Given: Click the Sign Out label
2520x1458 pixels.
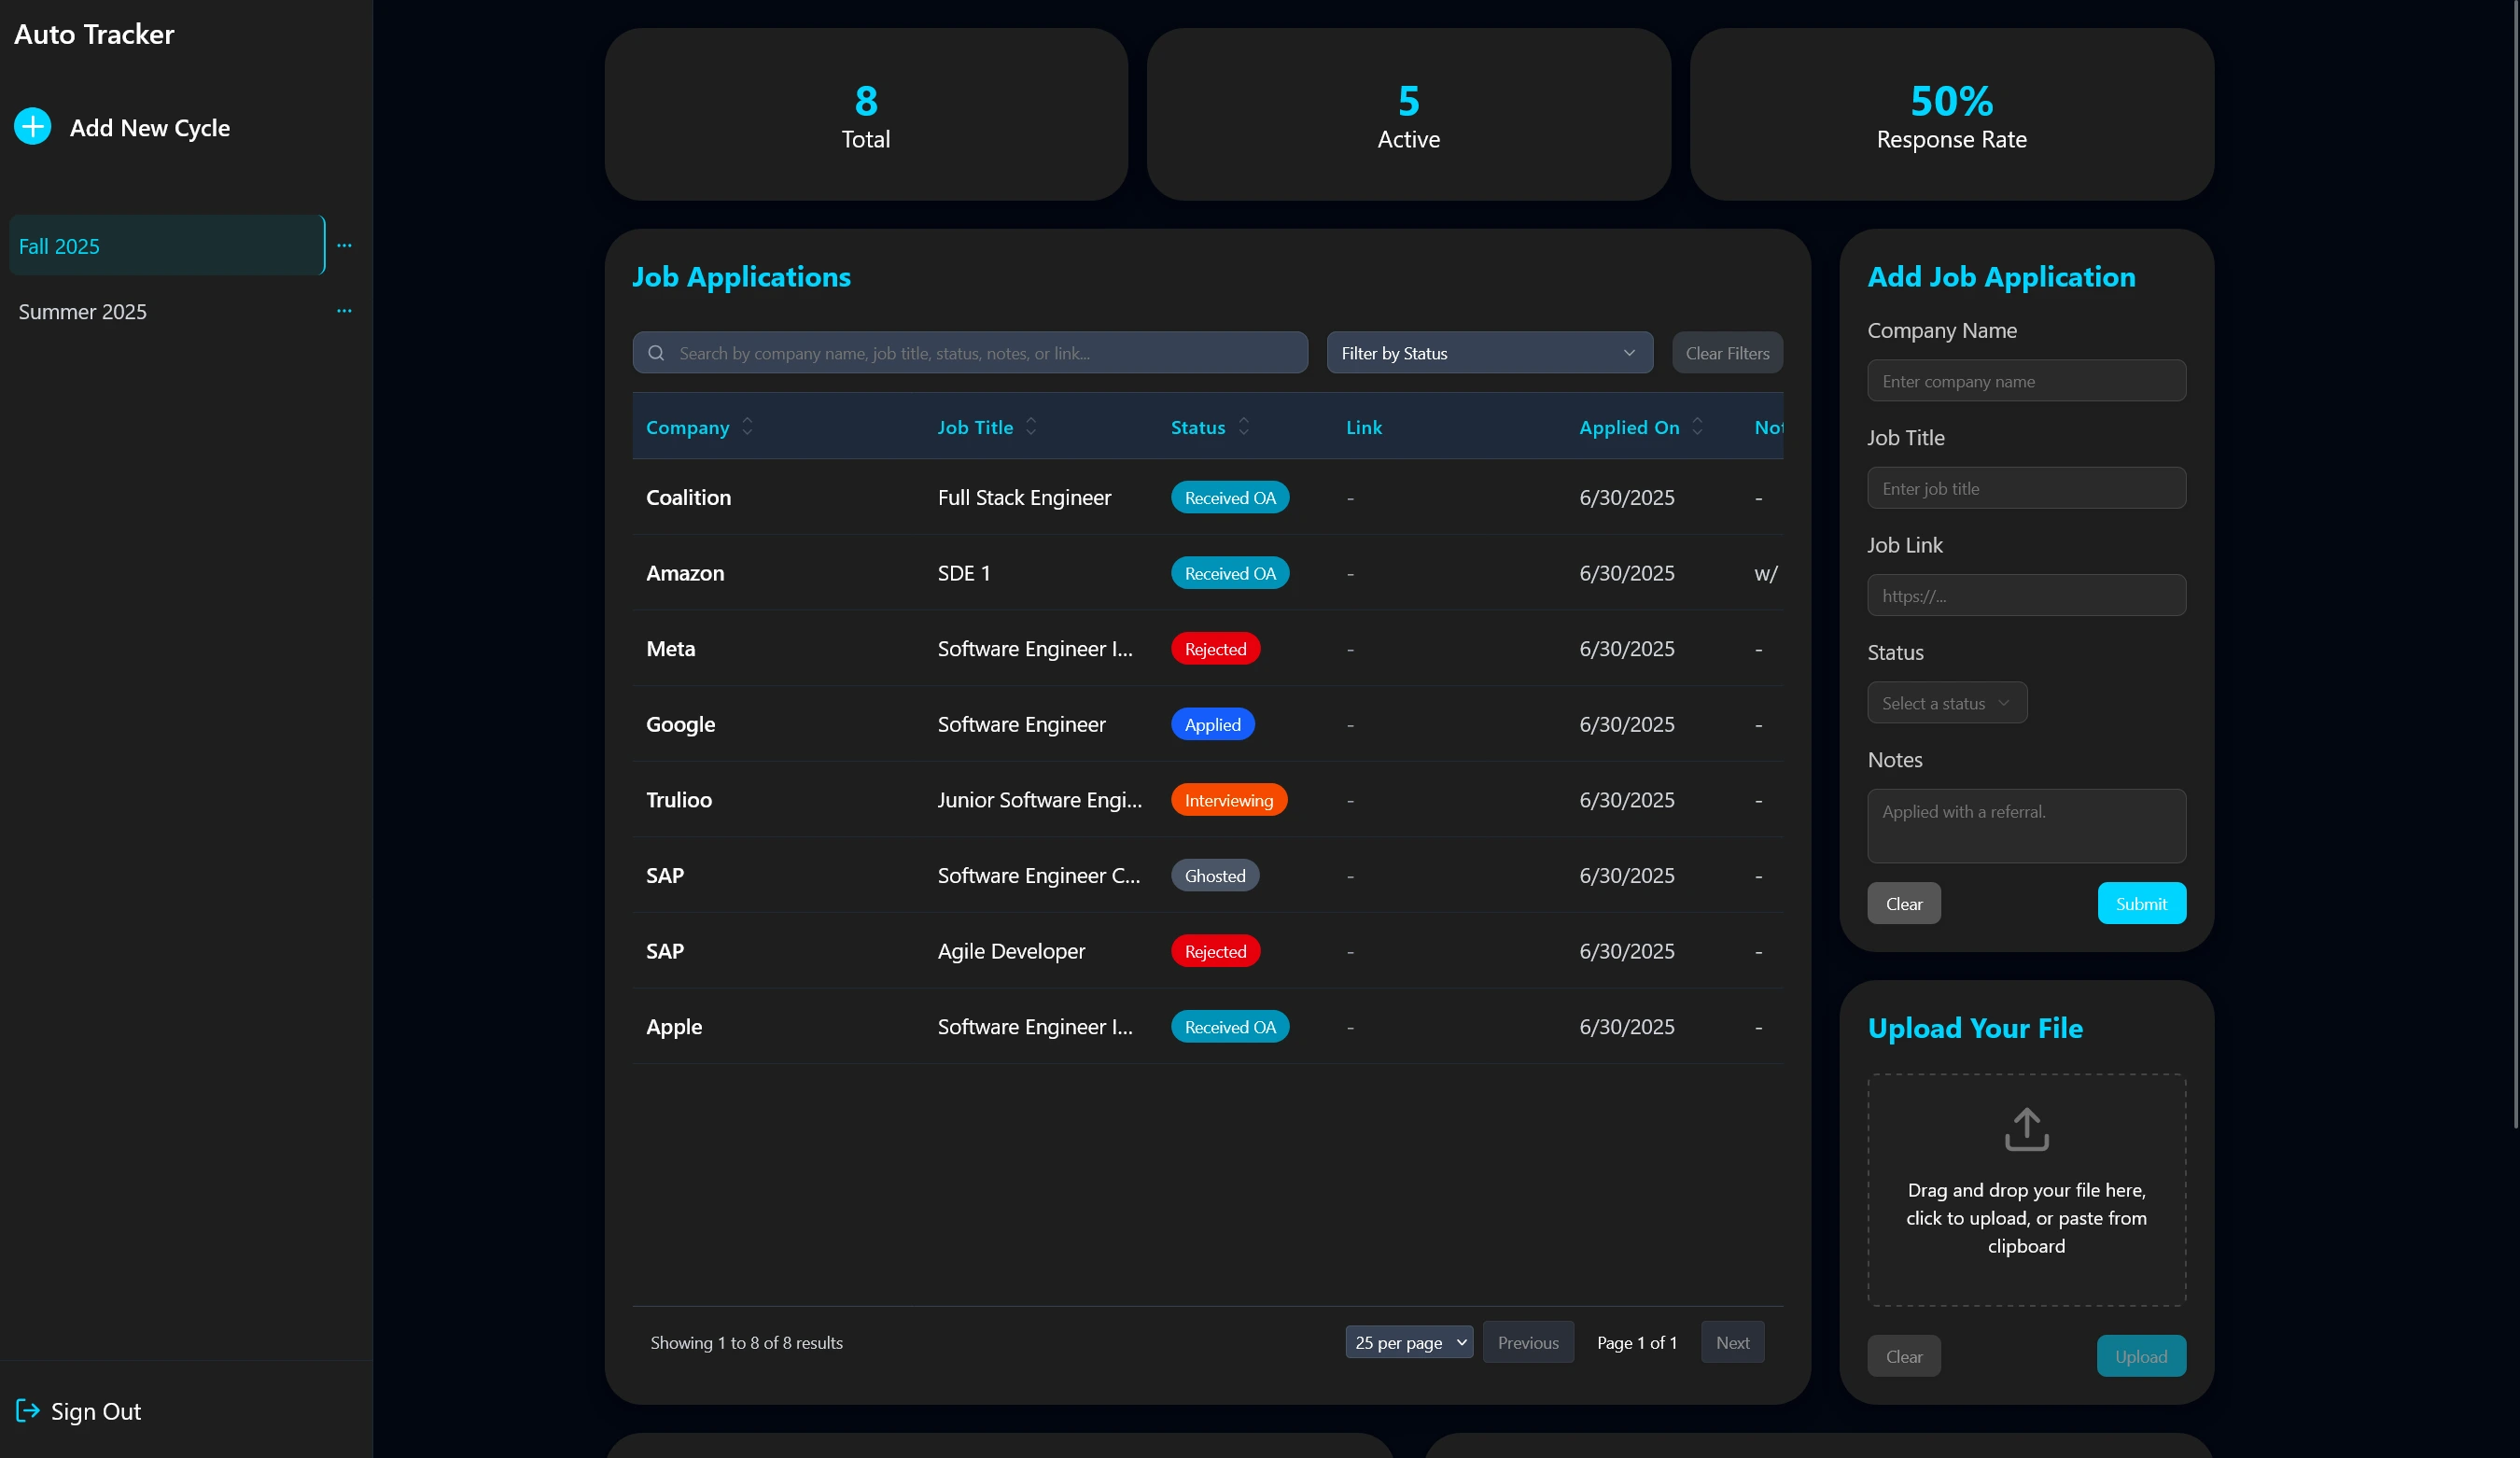Looking at the screenshot, I should [96, 1411].
